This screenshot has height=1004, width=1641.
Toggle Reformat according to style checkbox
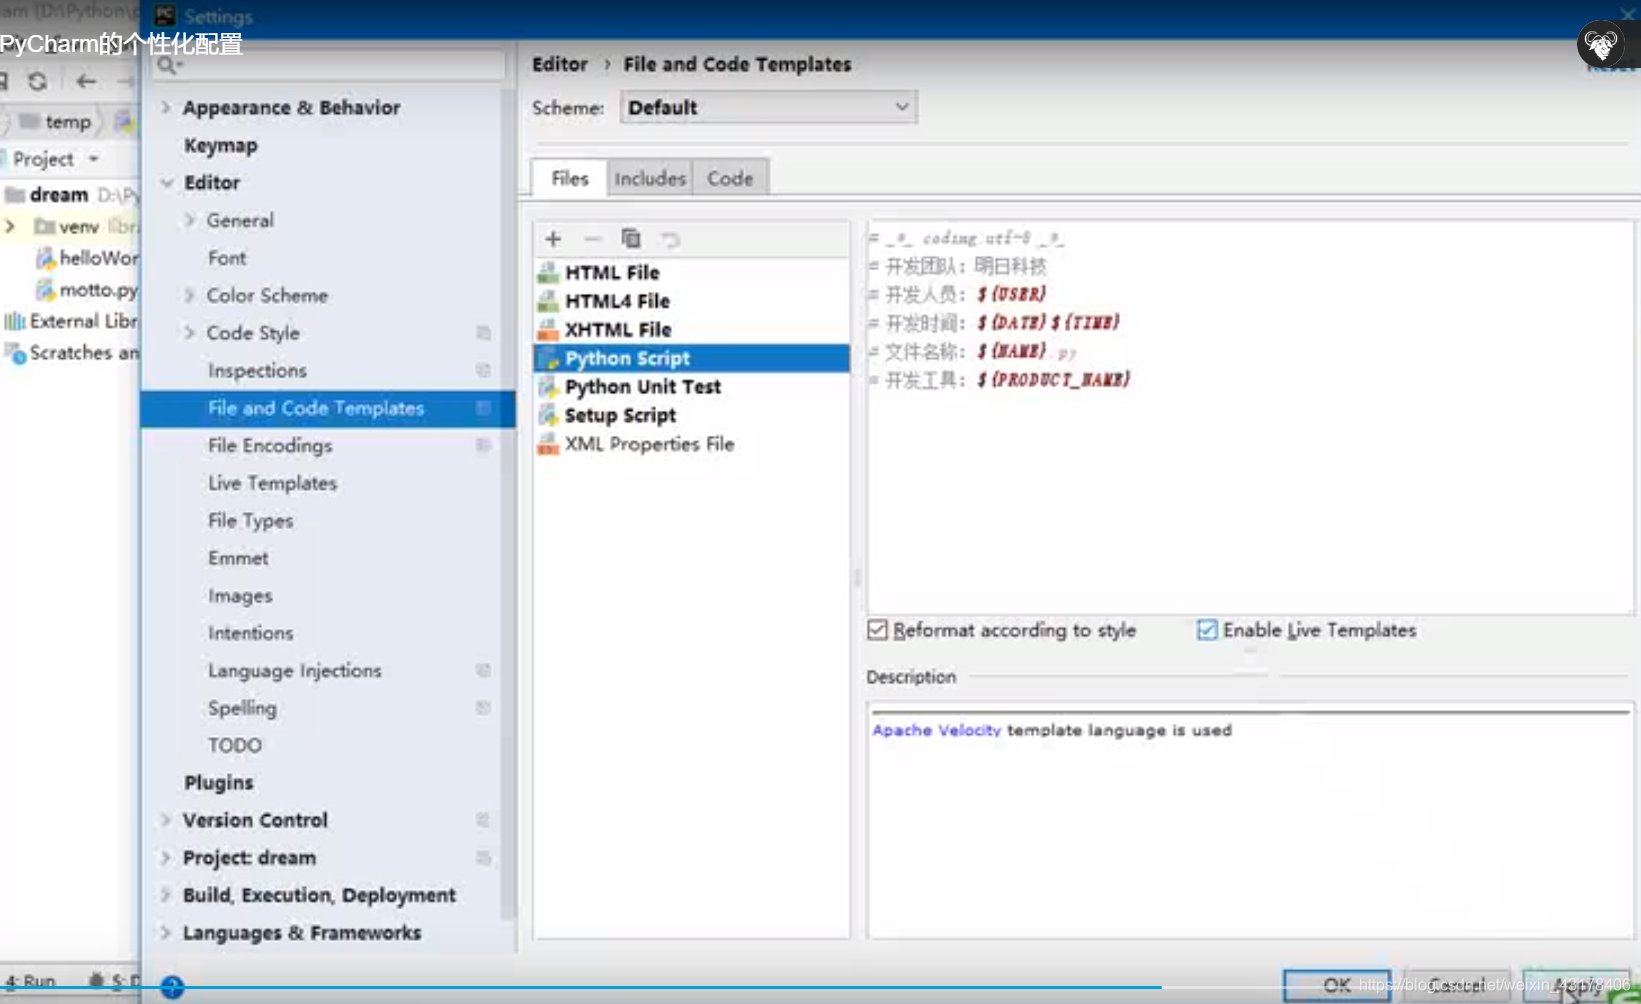(x=877, y=630)
